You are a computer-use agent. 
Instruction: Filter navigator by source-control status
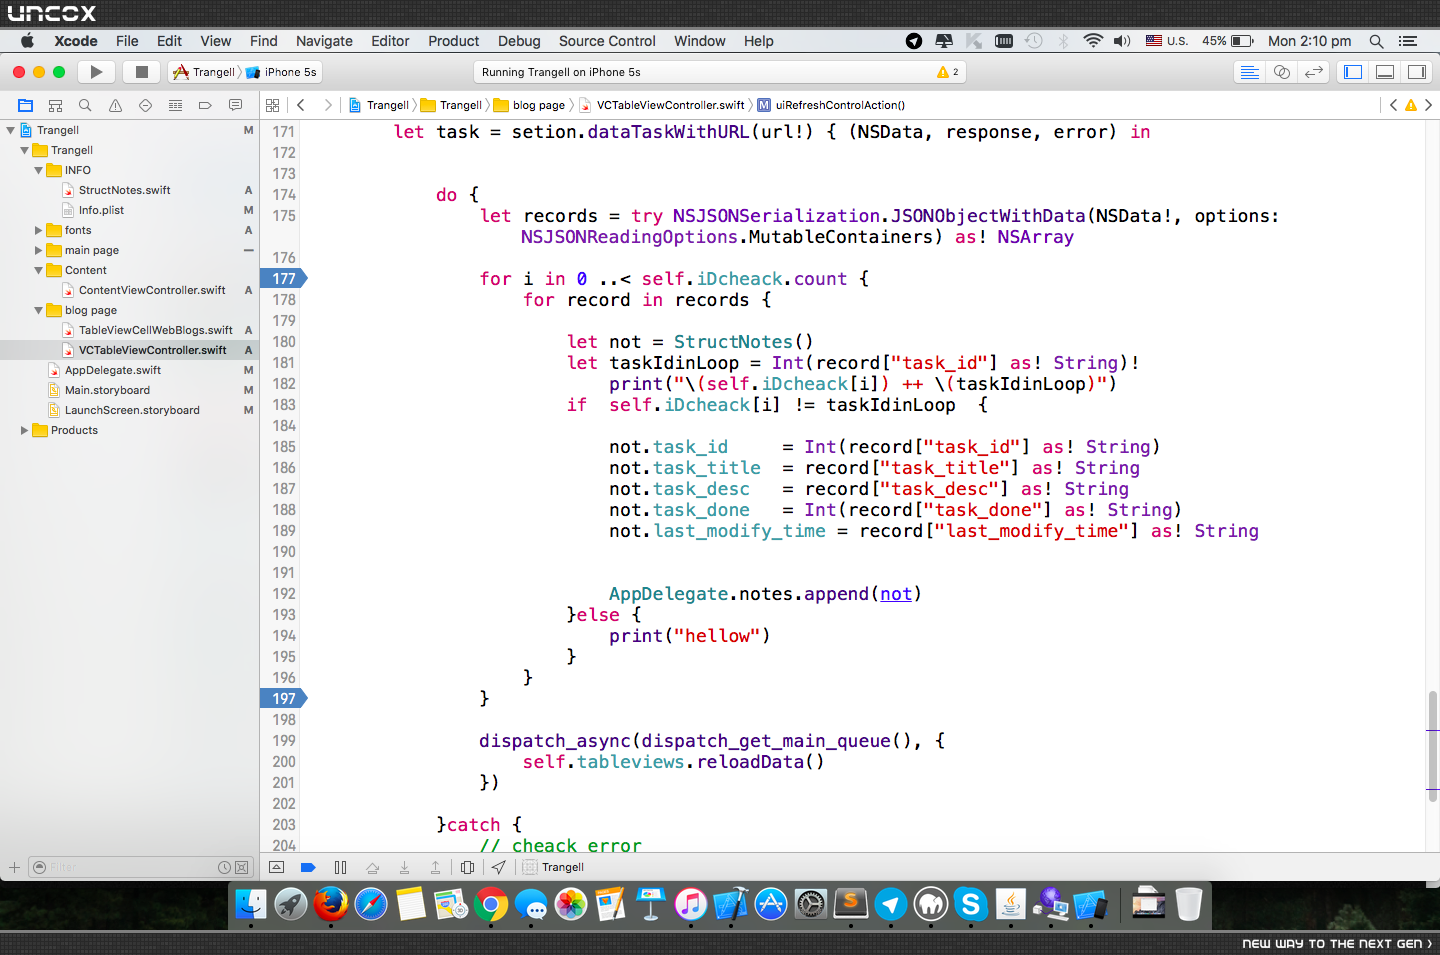[x=241, y=867]
